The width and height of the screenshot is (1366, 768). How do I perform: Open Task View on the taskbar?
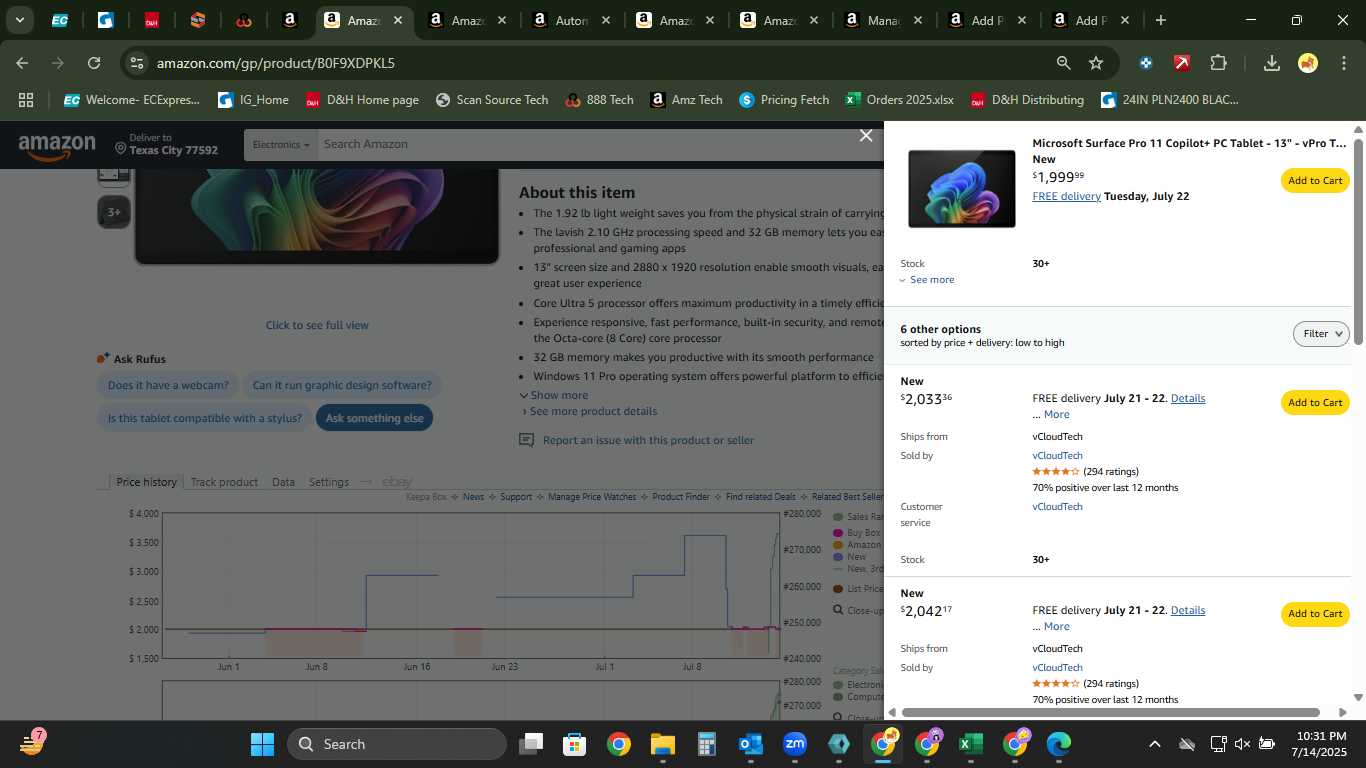[x=531, y=744]
